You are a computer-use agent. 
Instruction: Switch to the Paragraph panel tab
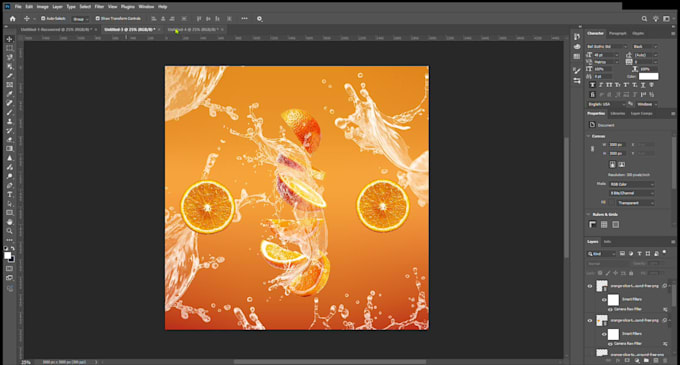pos(618,33)
